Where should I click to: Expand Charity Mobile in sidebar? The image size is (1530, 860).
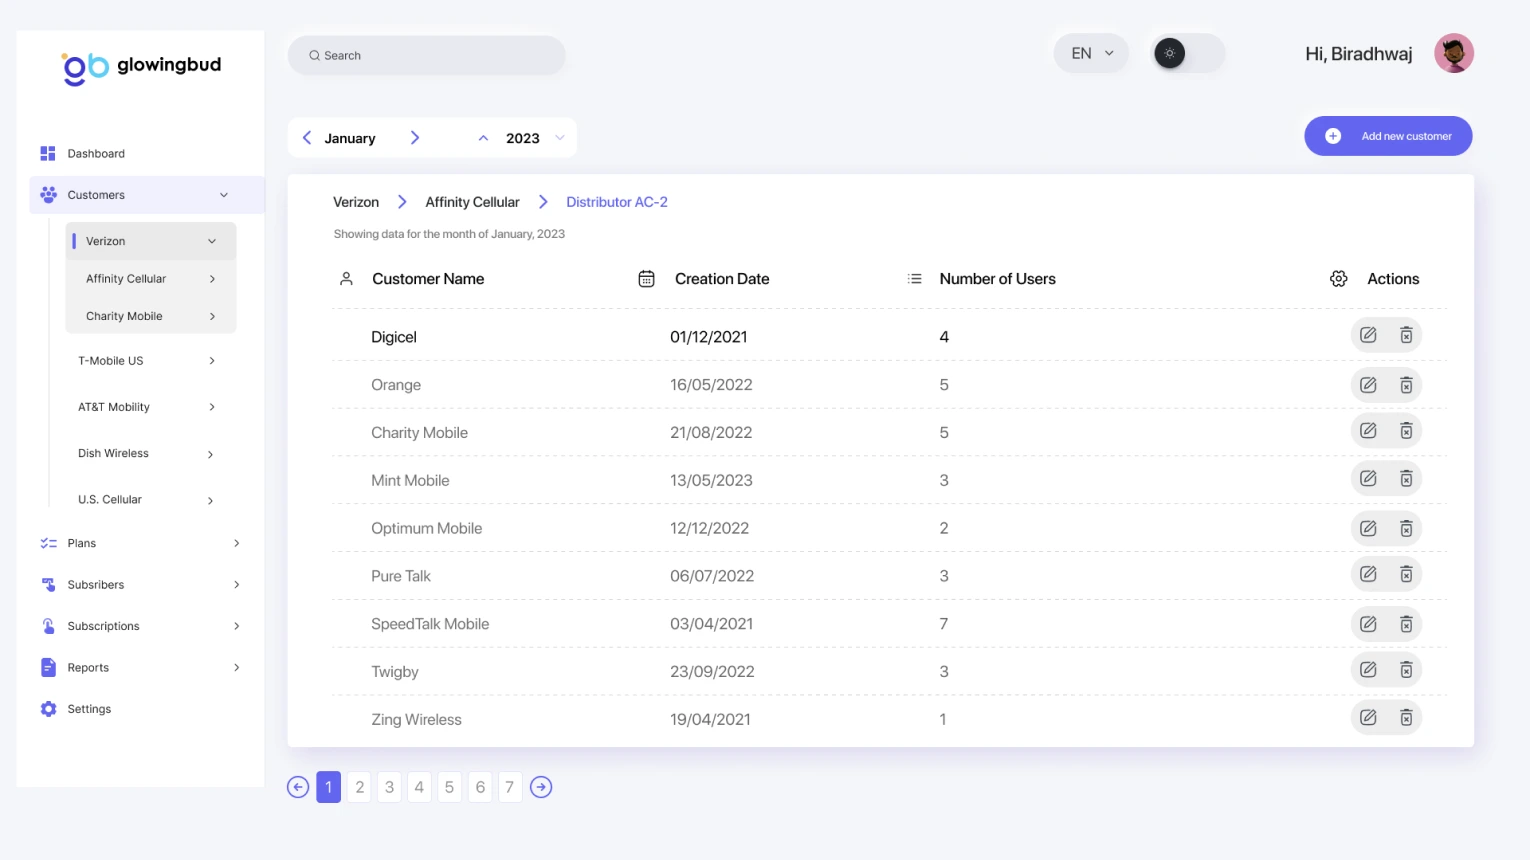(212, 316)
